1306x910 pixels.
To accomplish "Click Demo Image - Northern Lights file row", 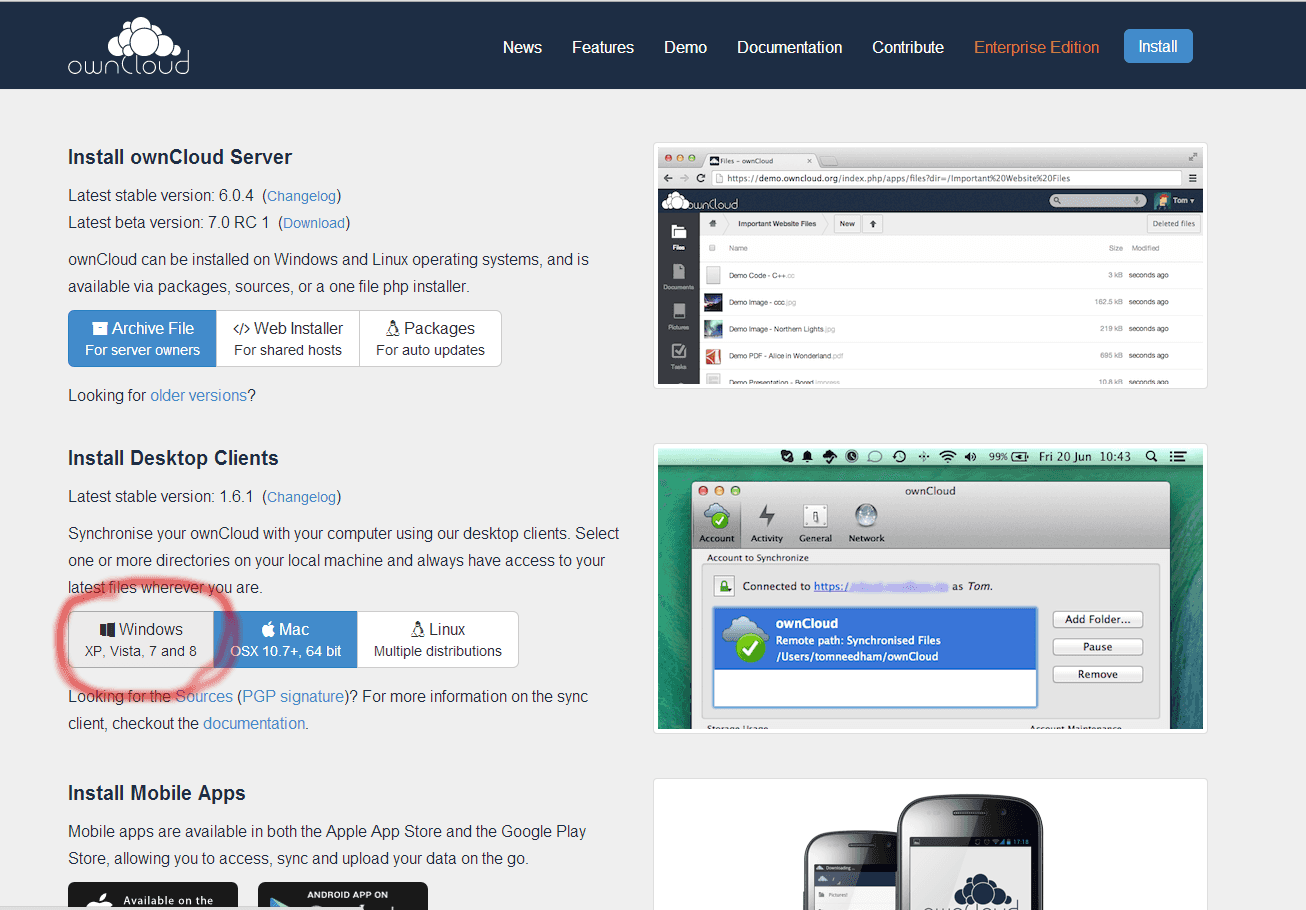I will point(953,328).
